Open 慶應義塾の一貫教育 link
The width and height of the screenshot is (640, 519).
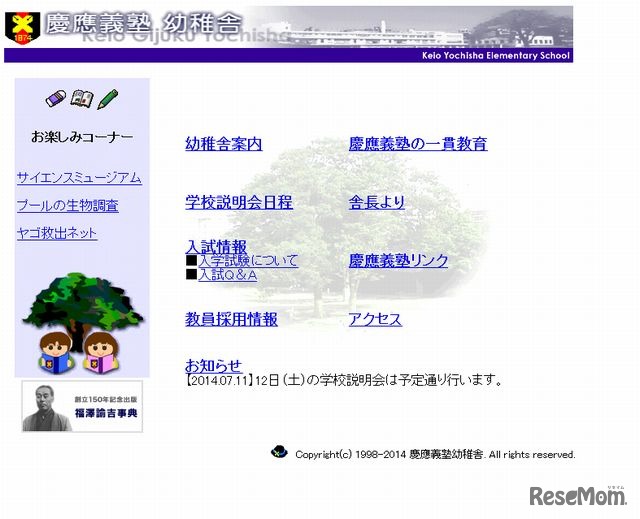pos(418,144)
